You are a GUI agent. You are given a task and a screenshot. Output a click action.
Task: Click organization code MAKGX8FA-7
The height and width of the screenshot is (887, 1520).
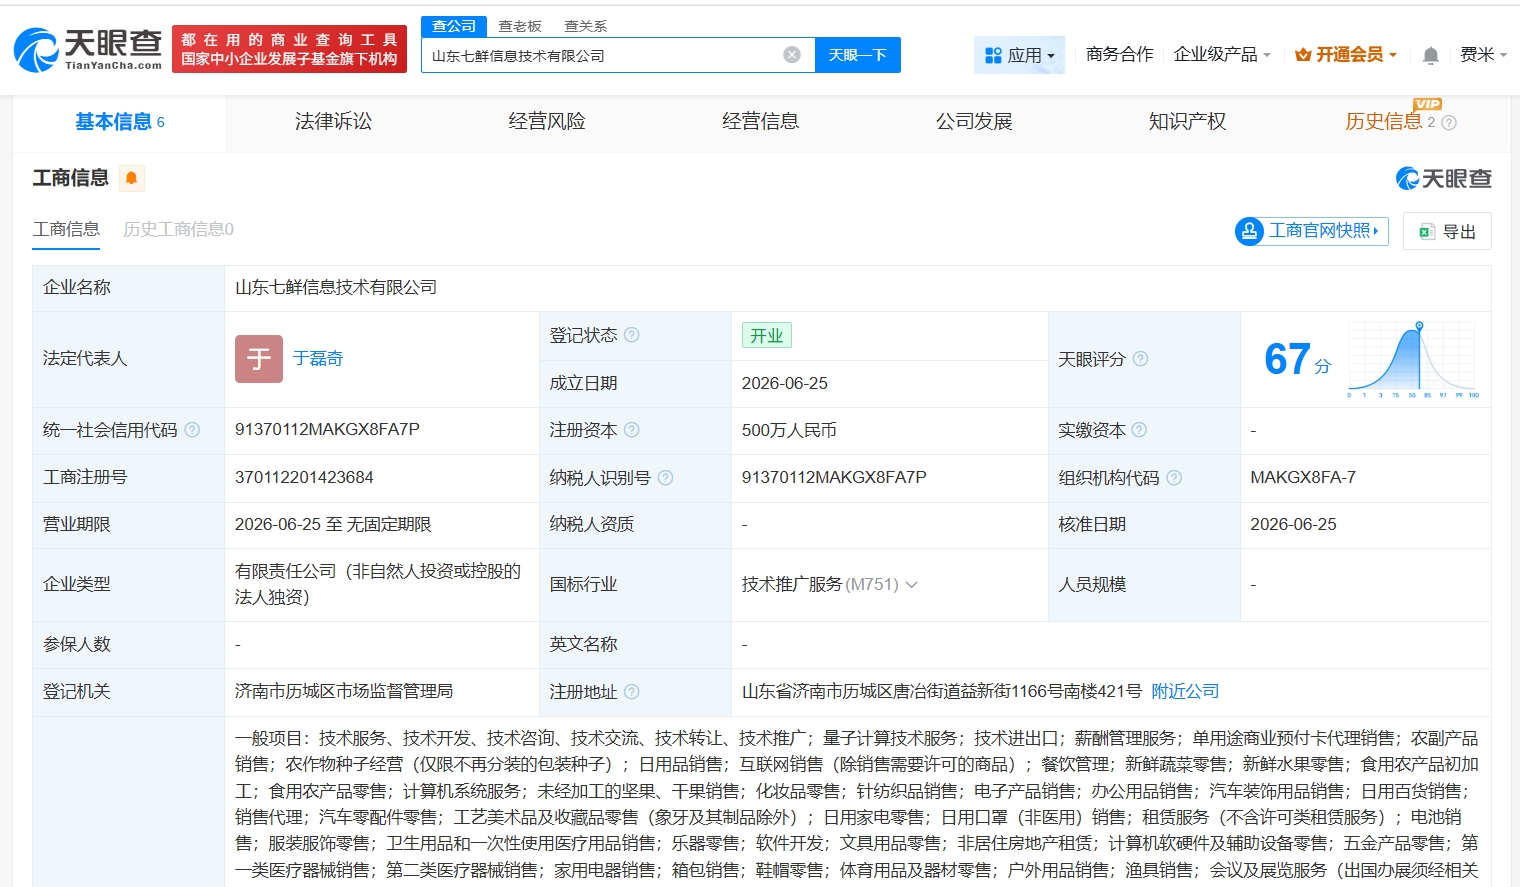[1303, 478]
